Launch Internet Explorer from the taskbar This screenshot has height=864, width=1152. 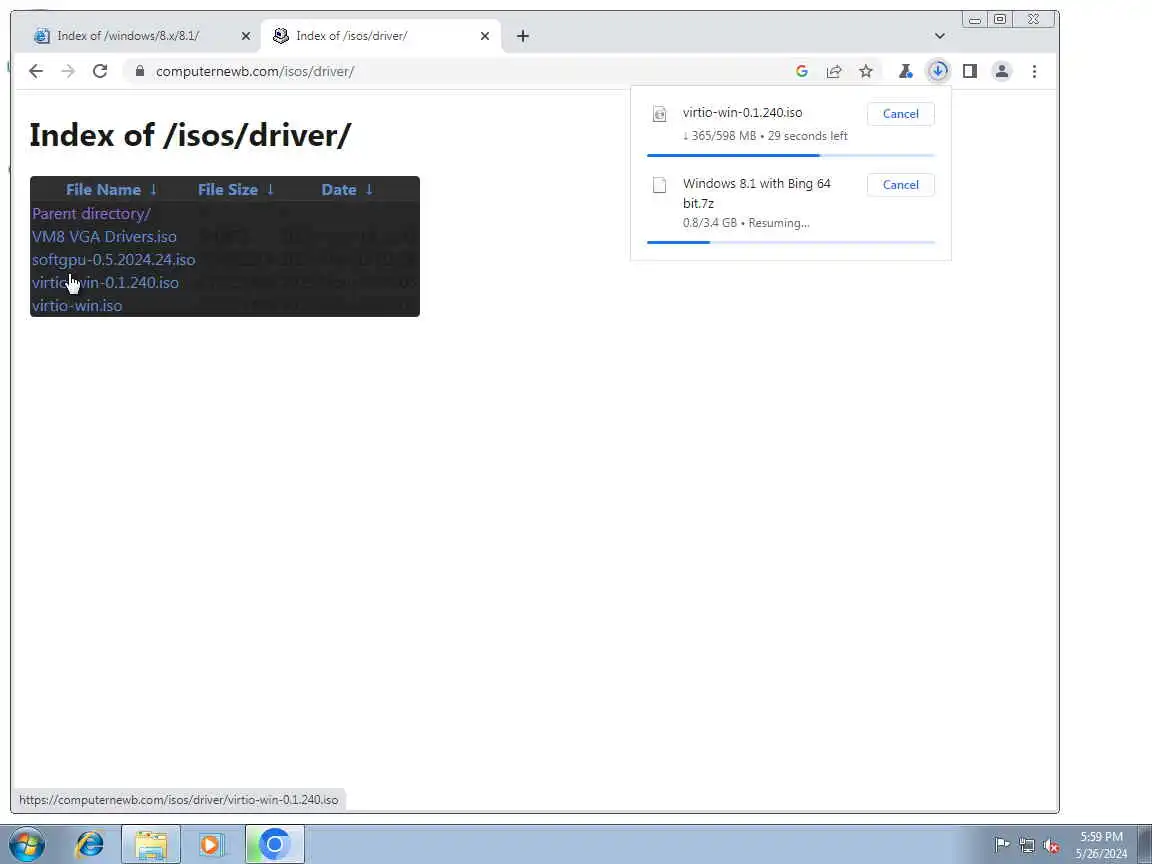90,845
